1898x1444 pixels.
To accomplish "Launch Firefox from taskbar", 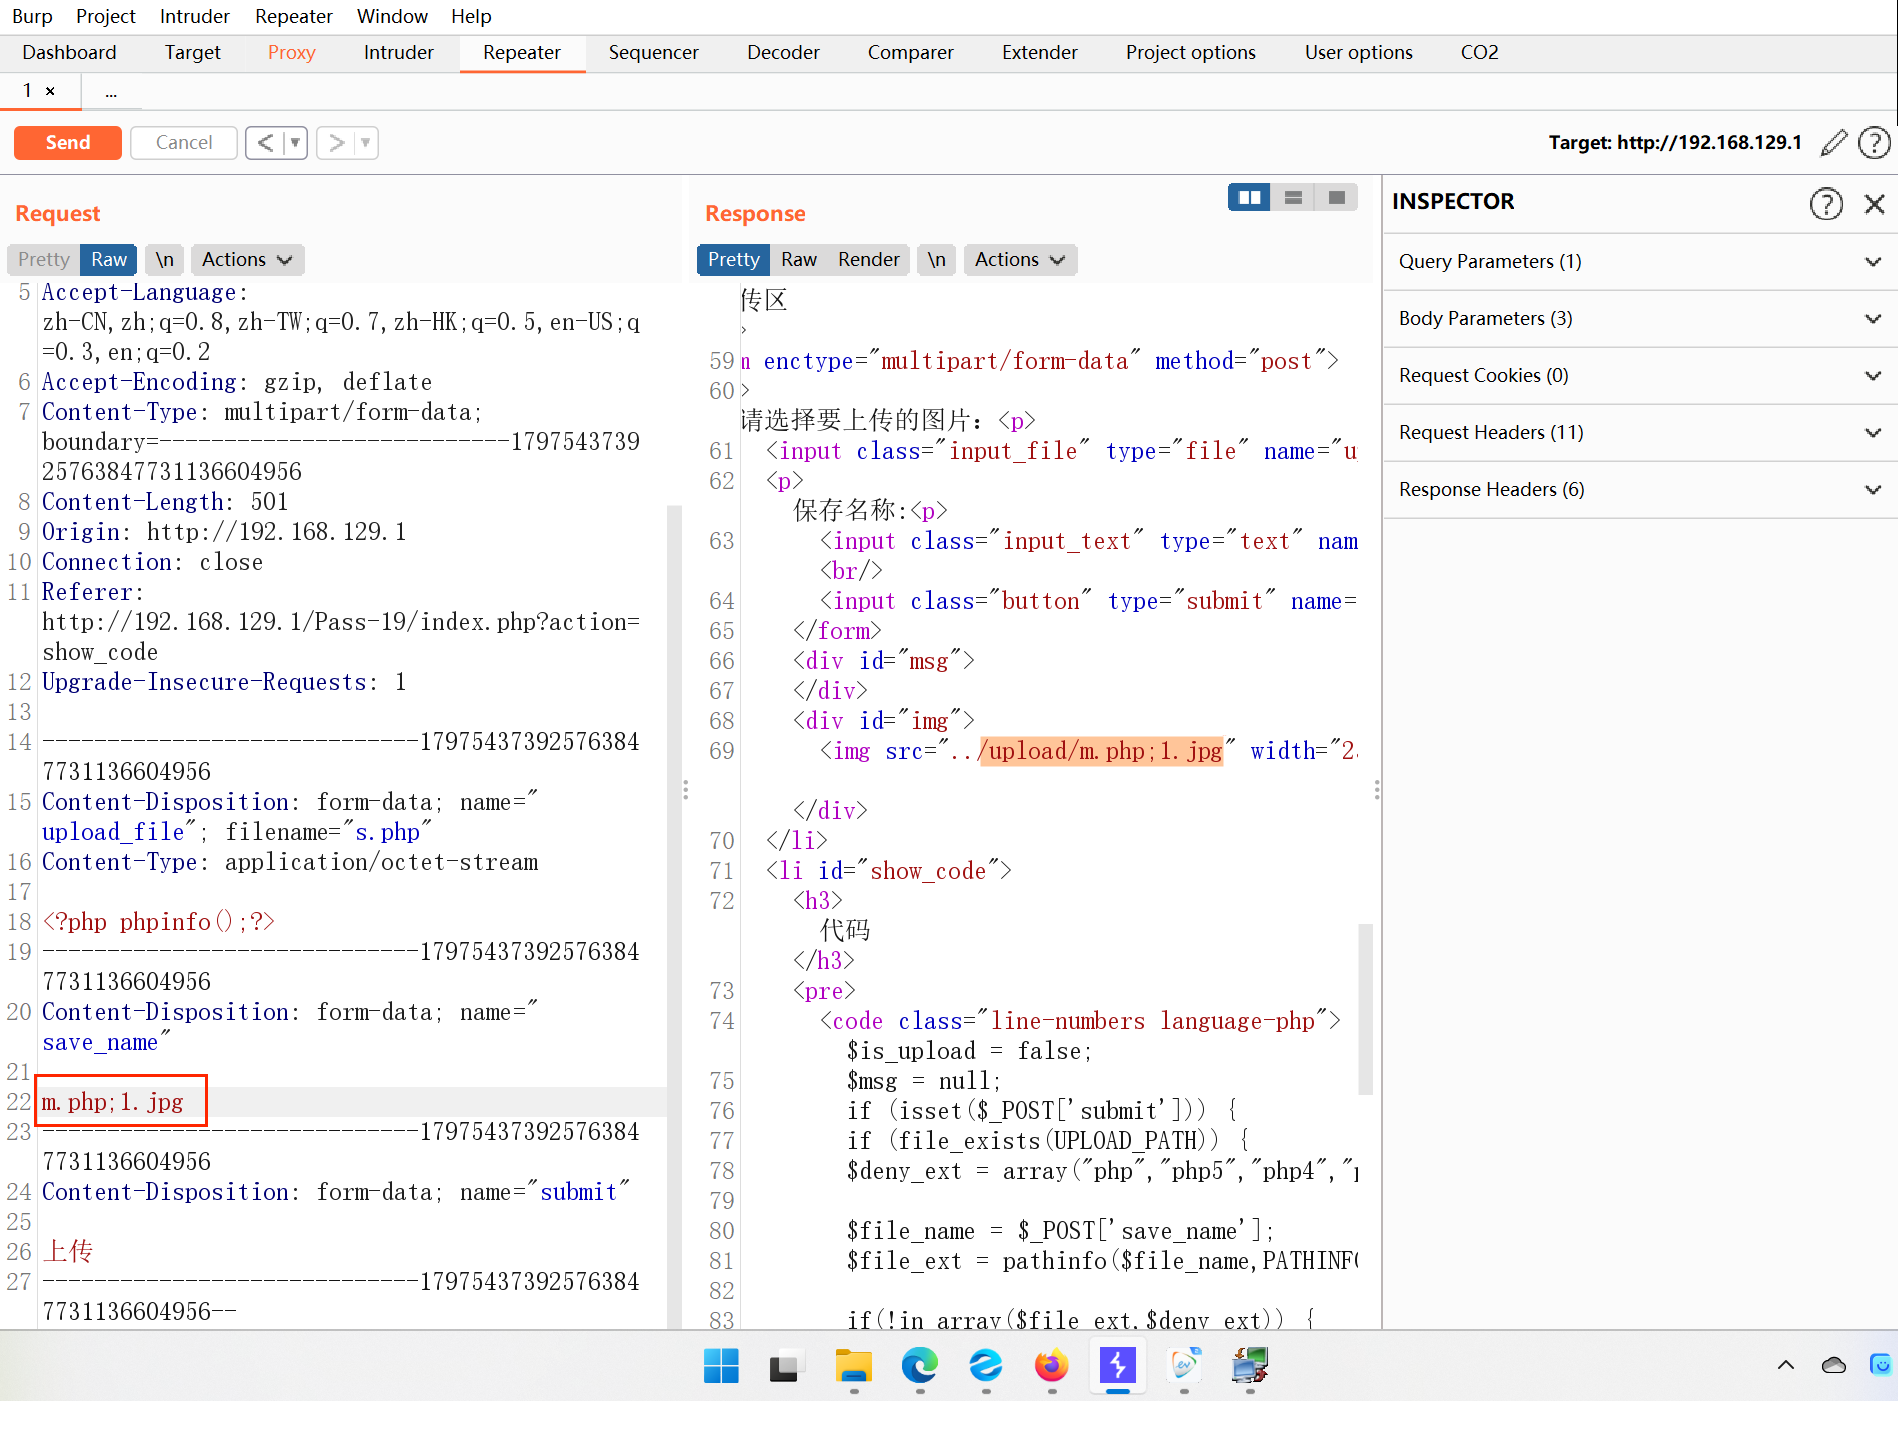I will (x=1051, y=1365).
